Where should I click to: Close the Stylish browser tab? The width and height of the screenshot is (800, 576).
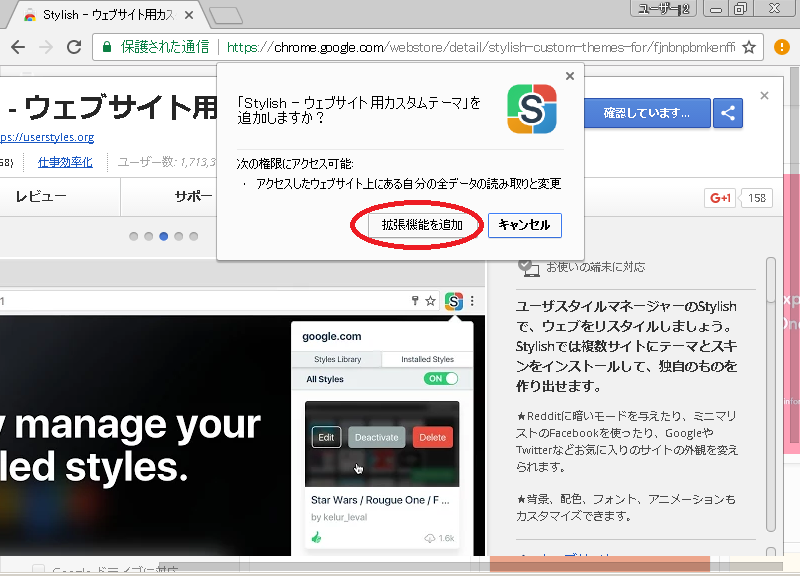point(189,15)
